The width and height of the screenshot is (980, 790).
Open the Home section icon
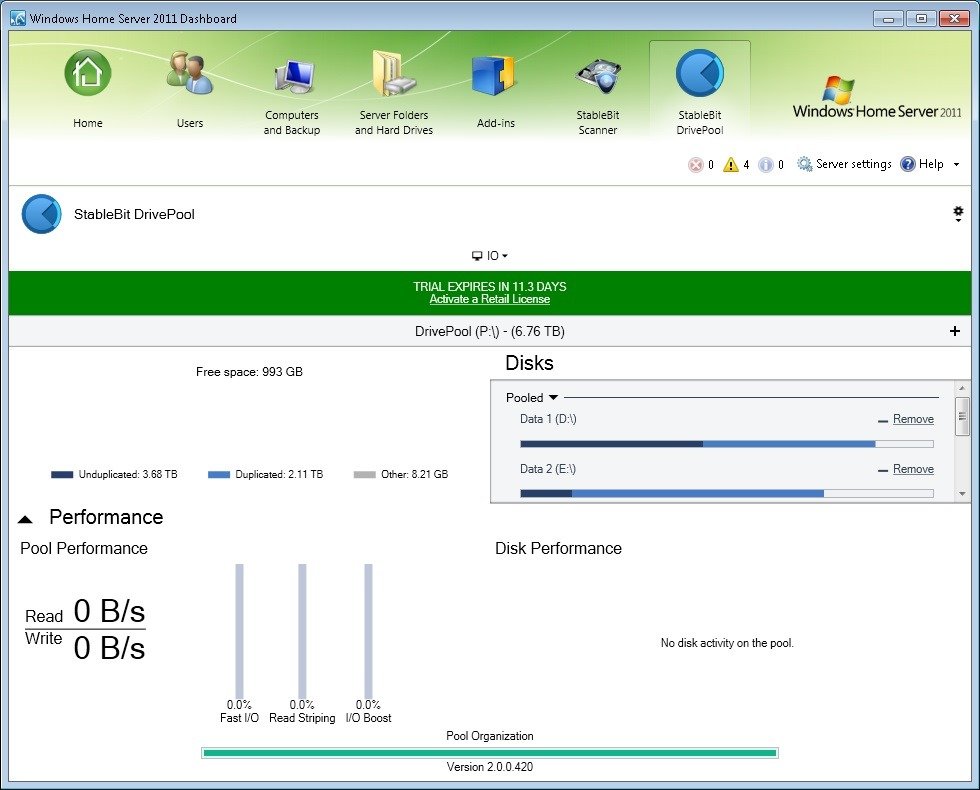tap(88, 73)
